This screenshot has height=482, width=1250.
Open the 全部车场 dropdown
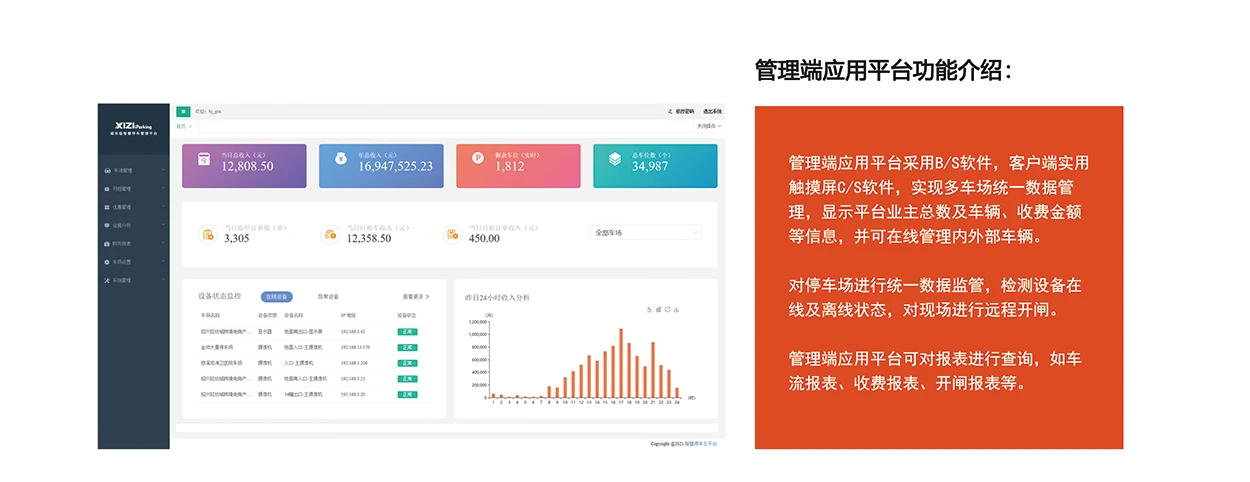[647, 232]
